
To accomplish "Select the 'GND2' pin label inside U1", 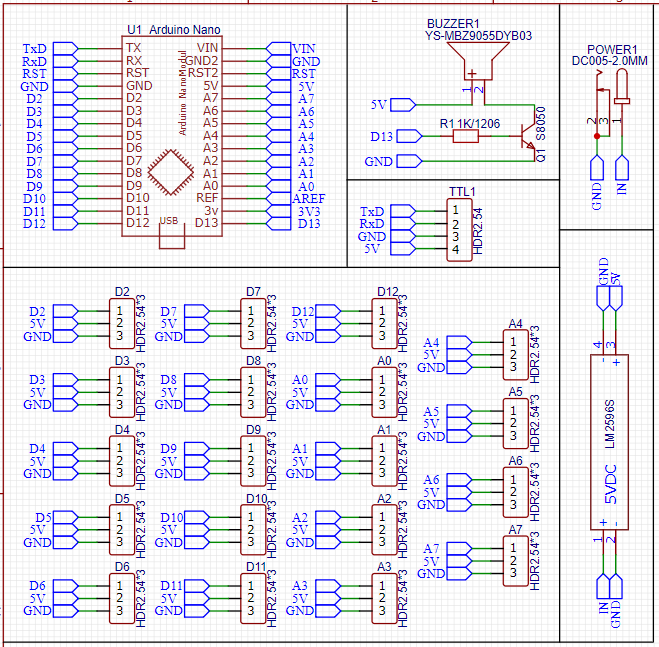I will pos(201,61).
